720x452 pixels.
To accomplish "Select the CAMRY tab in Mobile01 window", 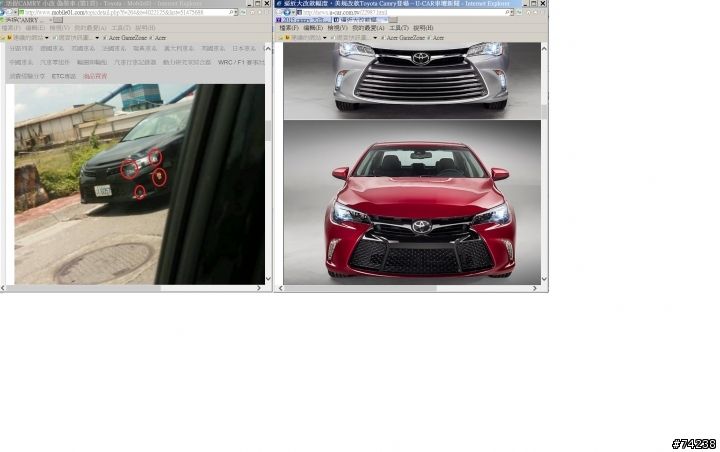I will point(24,20).
